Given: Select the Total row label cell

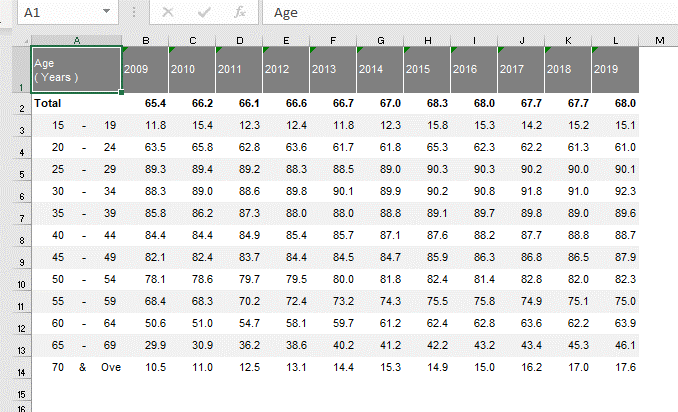Looking at the screenshot, I should [76, 103].
